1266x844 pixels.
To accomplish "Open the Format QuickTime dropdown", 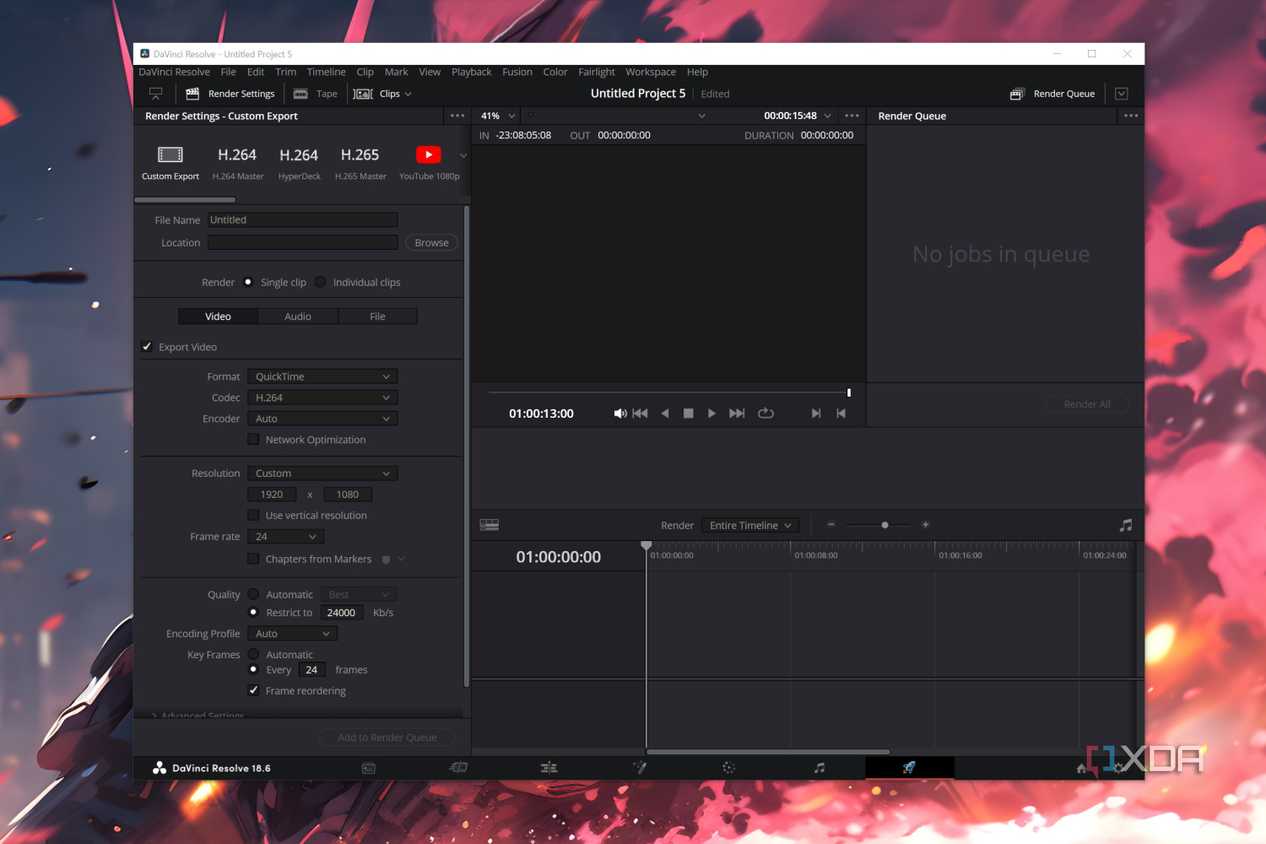I will 322,377.
